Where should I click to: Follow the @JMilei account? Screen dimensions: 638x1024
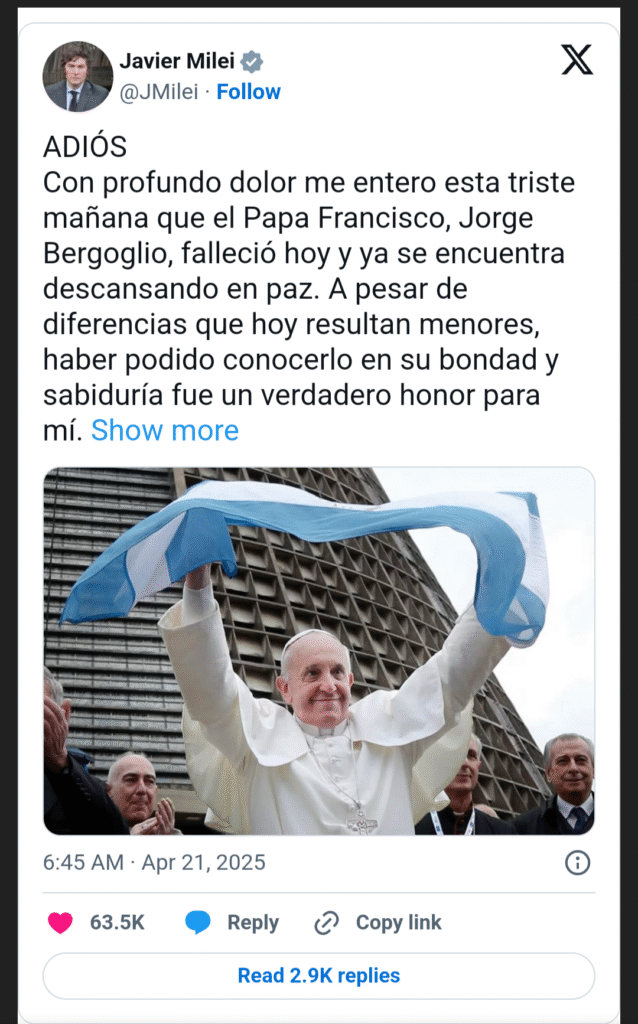coord(248,92)
